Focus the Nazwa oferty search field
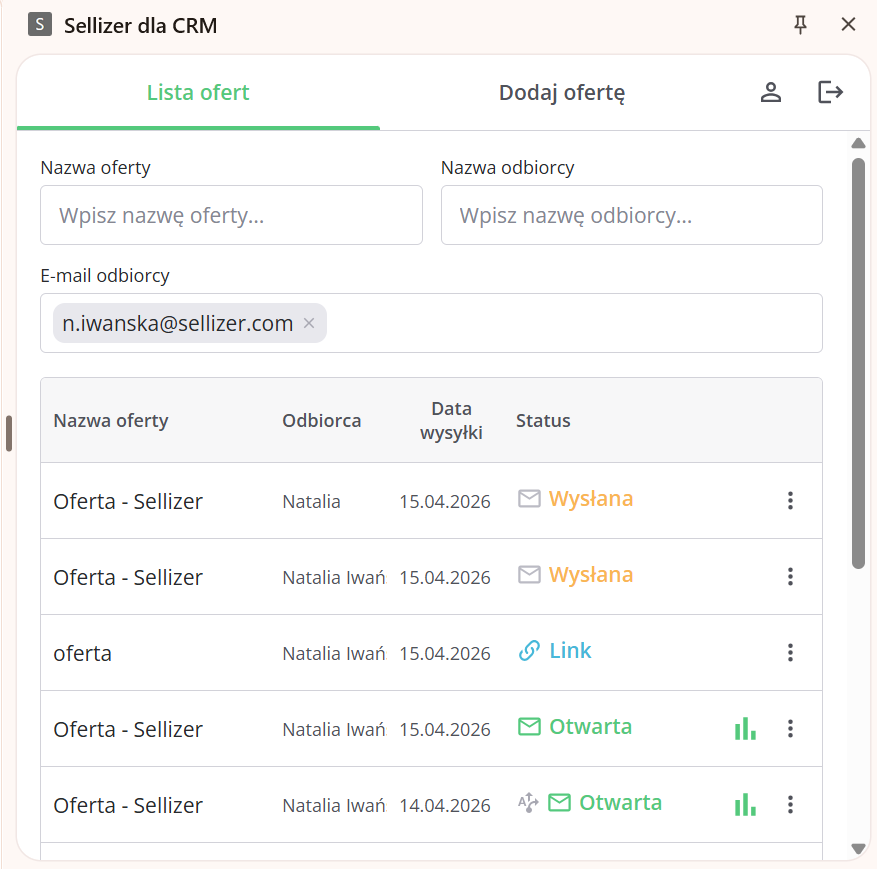This screenshot has width=877, height=869. click(x=231, y=215)
